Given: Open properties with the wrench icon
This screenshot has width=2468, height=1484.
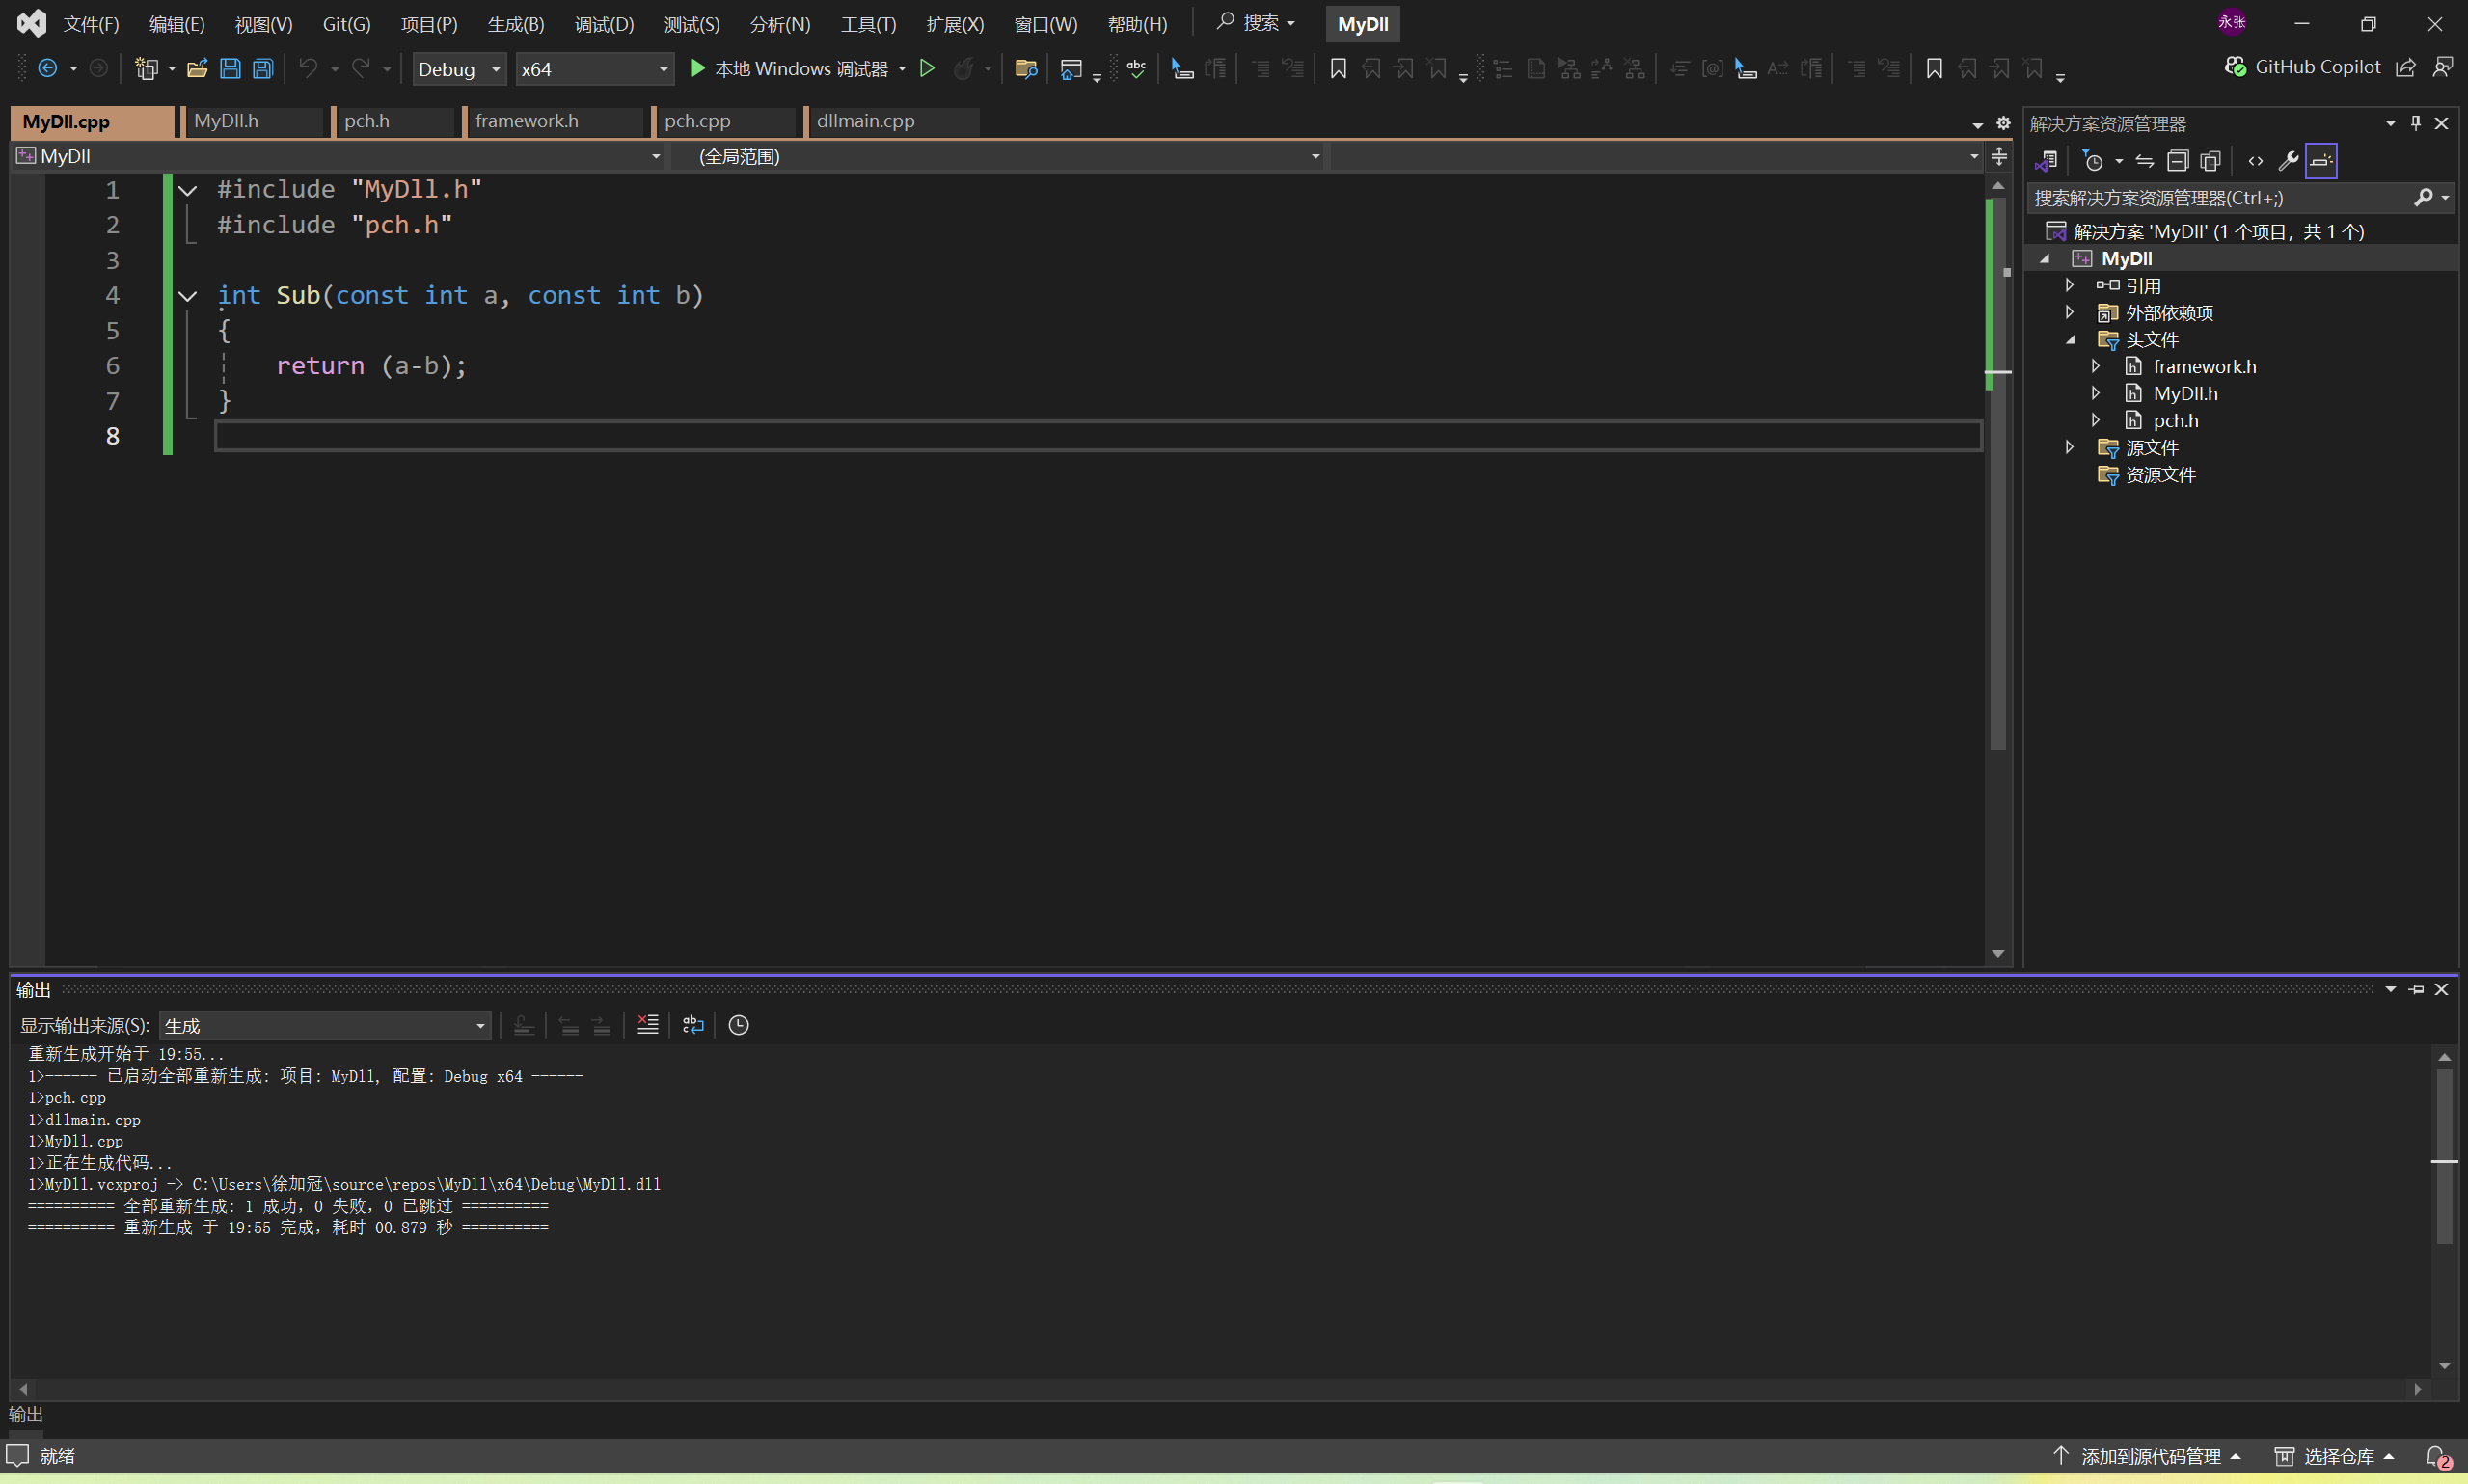Looking at the screenshot, I should (x=2288, y=161).
